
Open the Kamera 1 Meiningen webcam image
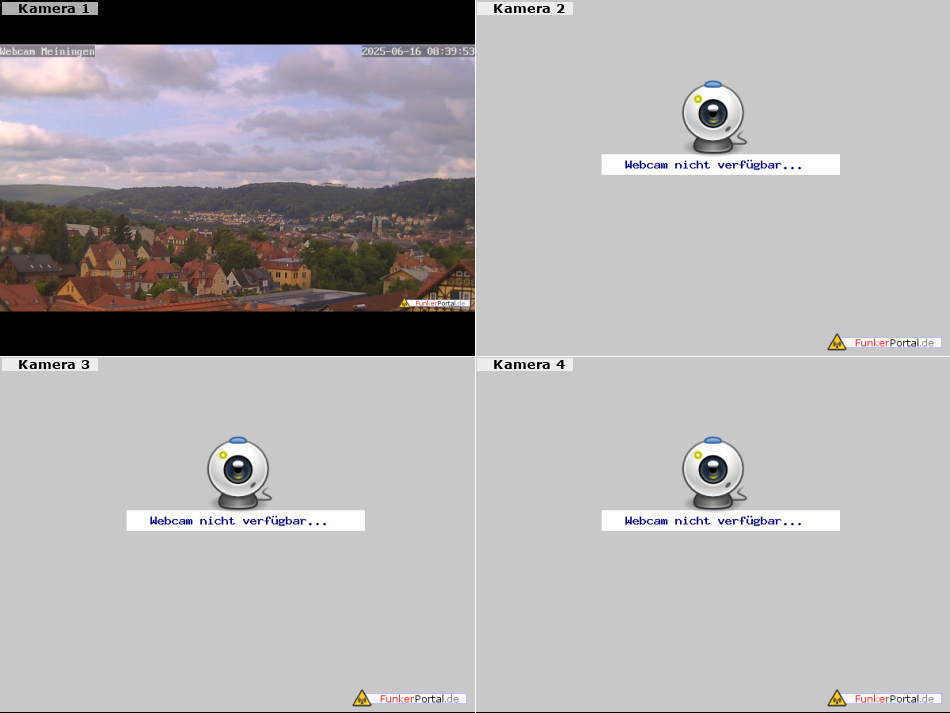[237, 178]
